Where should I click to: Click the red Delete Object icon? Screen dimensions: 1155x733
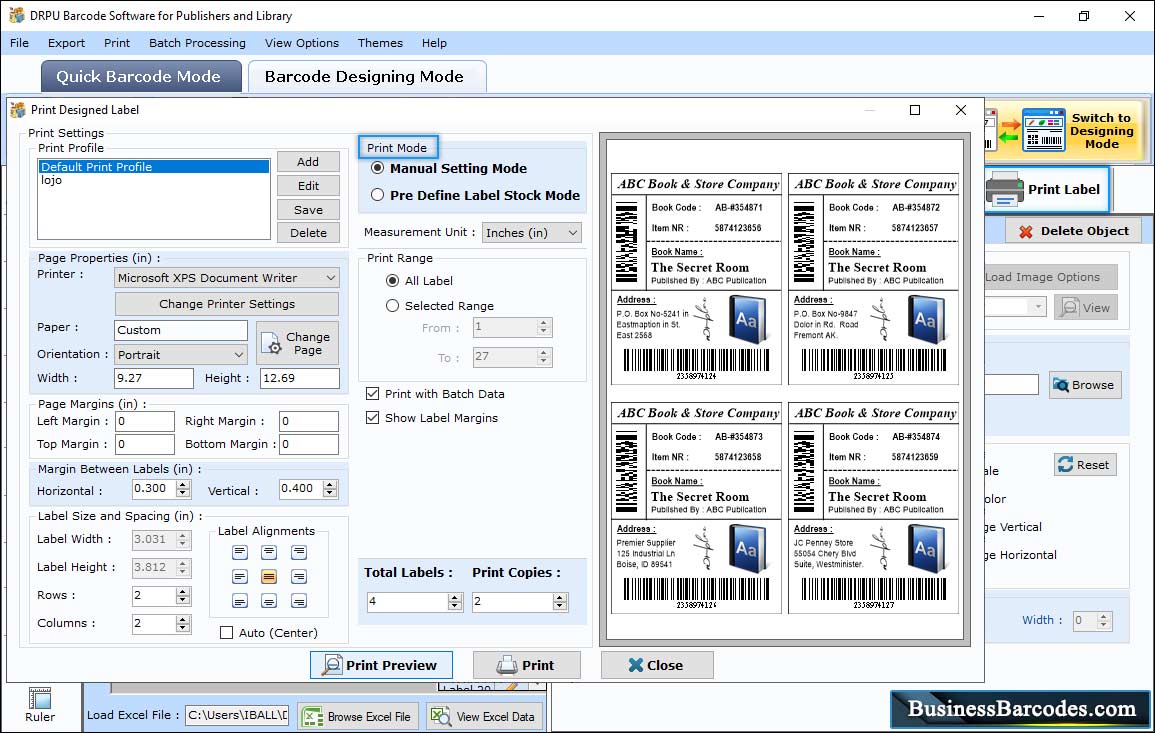1025,231
